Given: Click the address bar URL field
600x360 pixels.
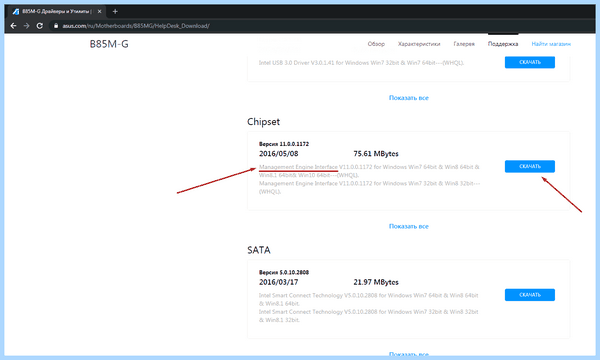Looking at the screenshot, I should (135, 26).
